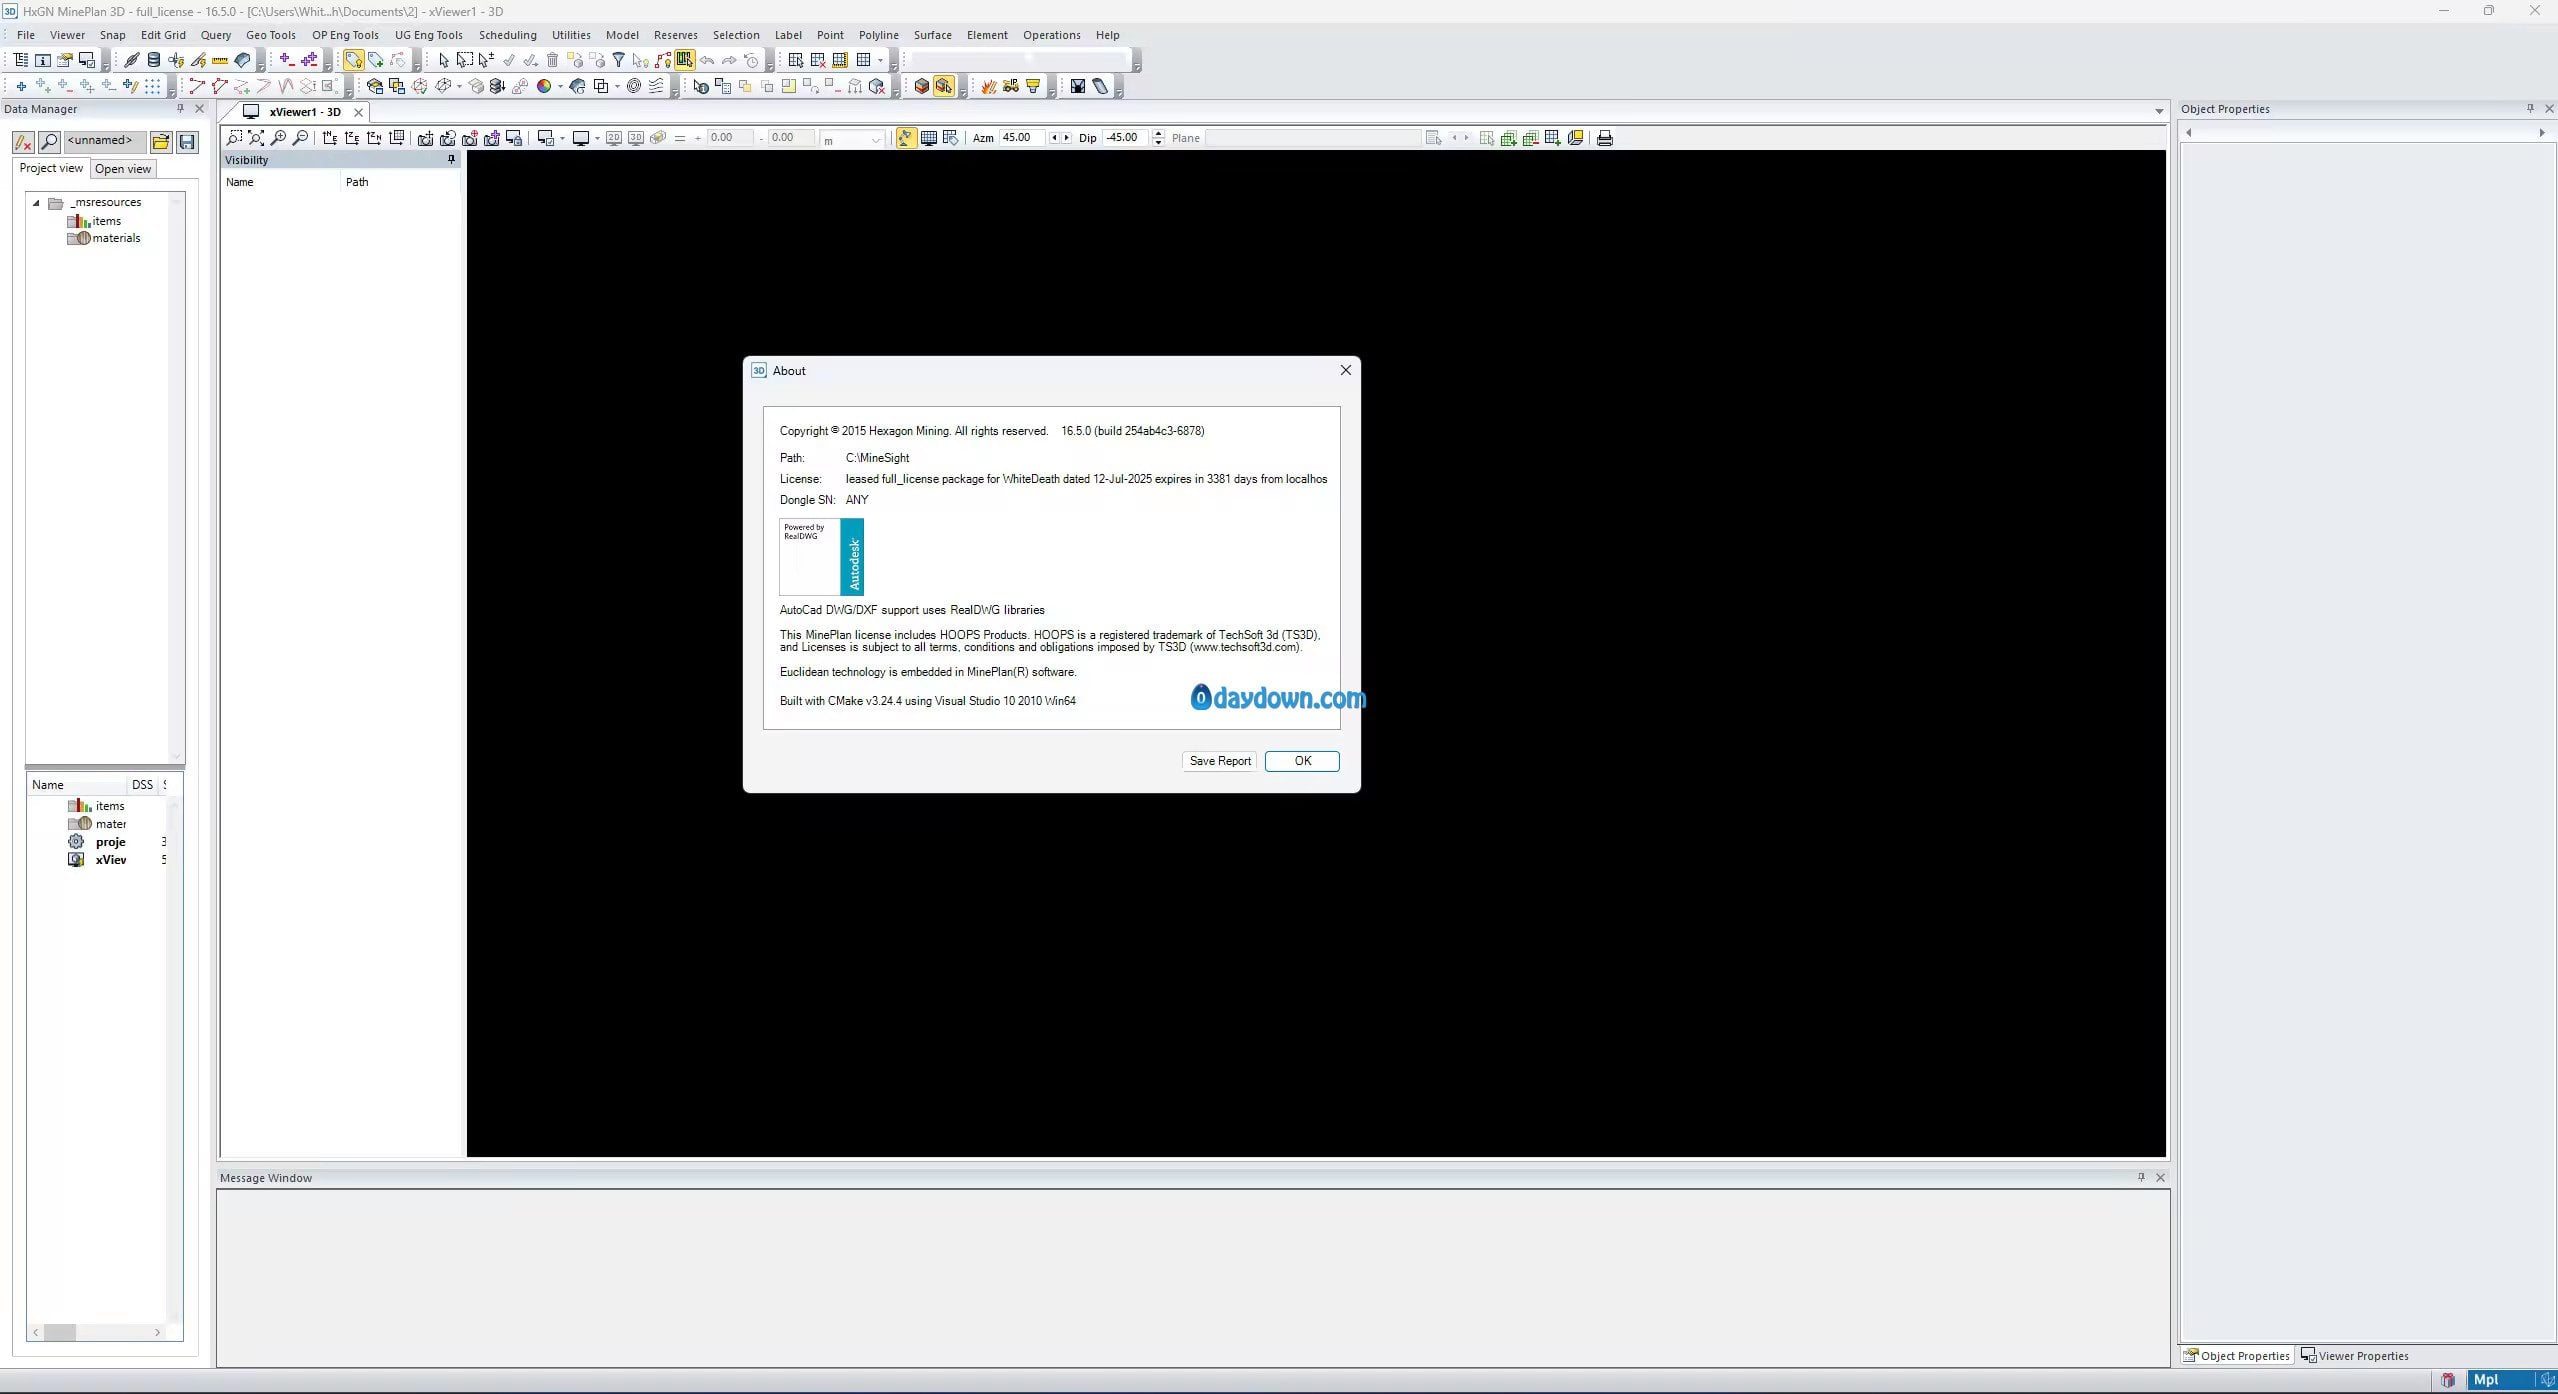This screenshot has width=2558, height=1394.
Task: Click the database cylinder icon
Action: [x=154, y=60]
